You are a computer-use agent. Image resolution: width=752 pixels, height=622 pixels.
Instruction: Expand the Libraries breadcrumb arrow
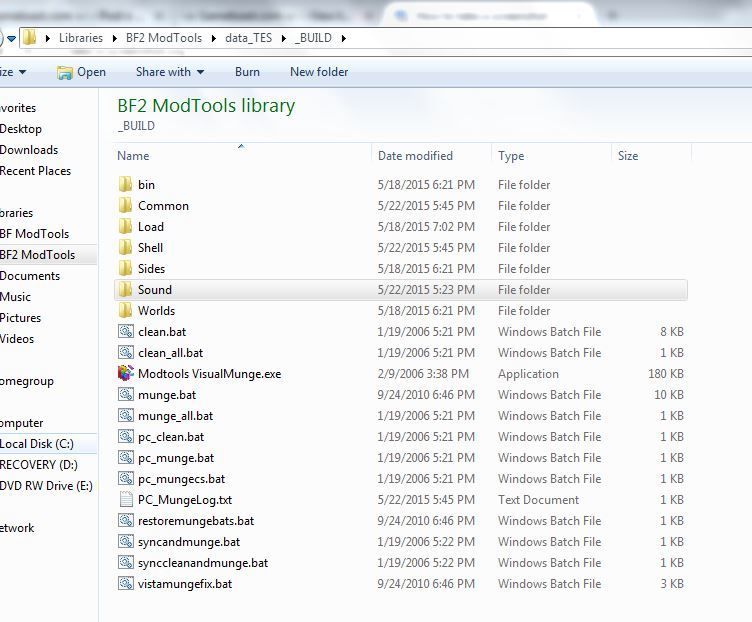point(115,38)
